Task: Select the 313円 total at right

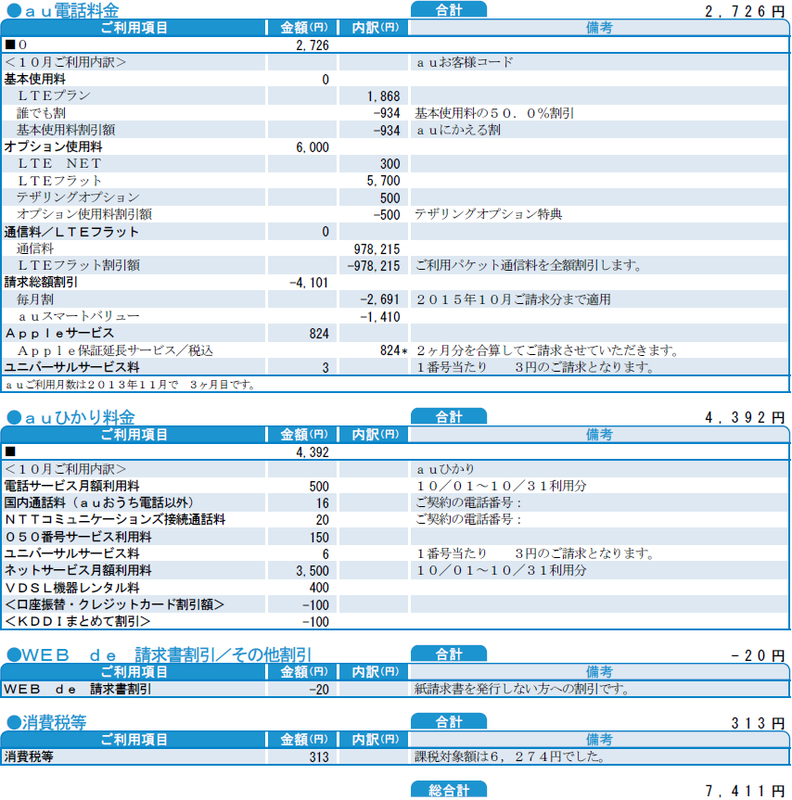Action: point(758,723)
